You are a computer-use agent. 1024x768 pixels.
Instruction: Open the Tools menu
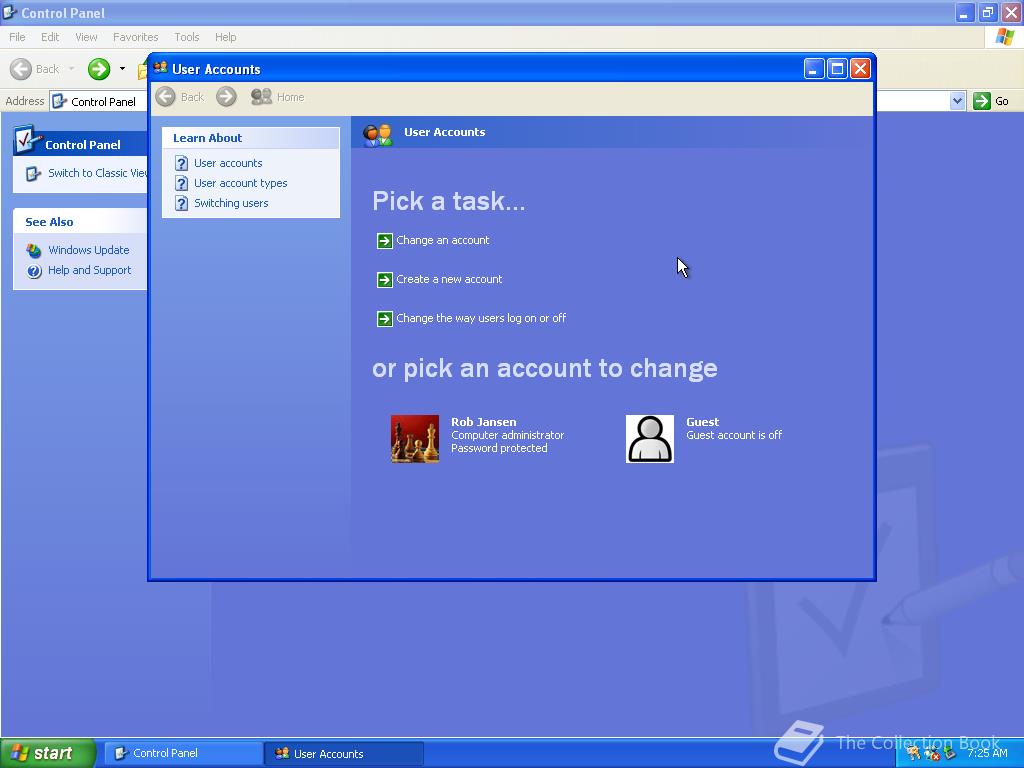point(186,36)
